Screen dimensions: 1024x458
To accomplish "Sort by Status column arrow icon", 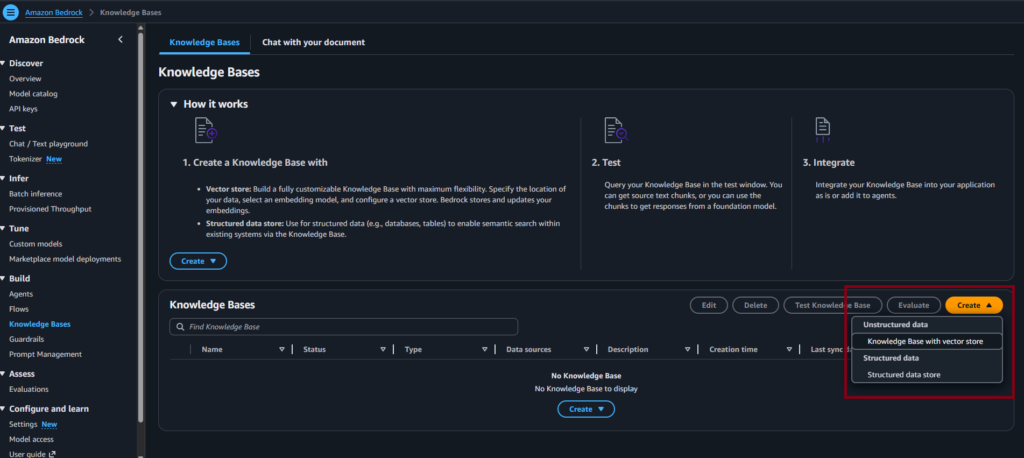I will (x=383, y=350).
